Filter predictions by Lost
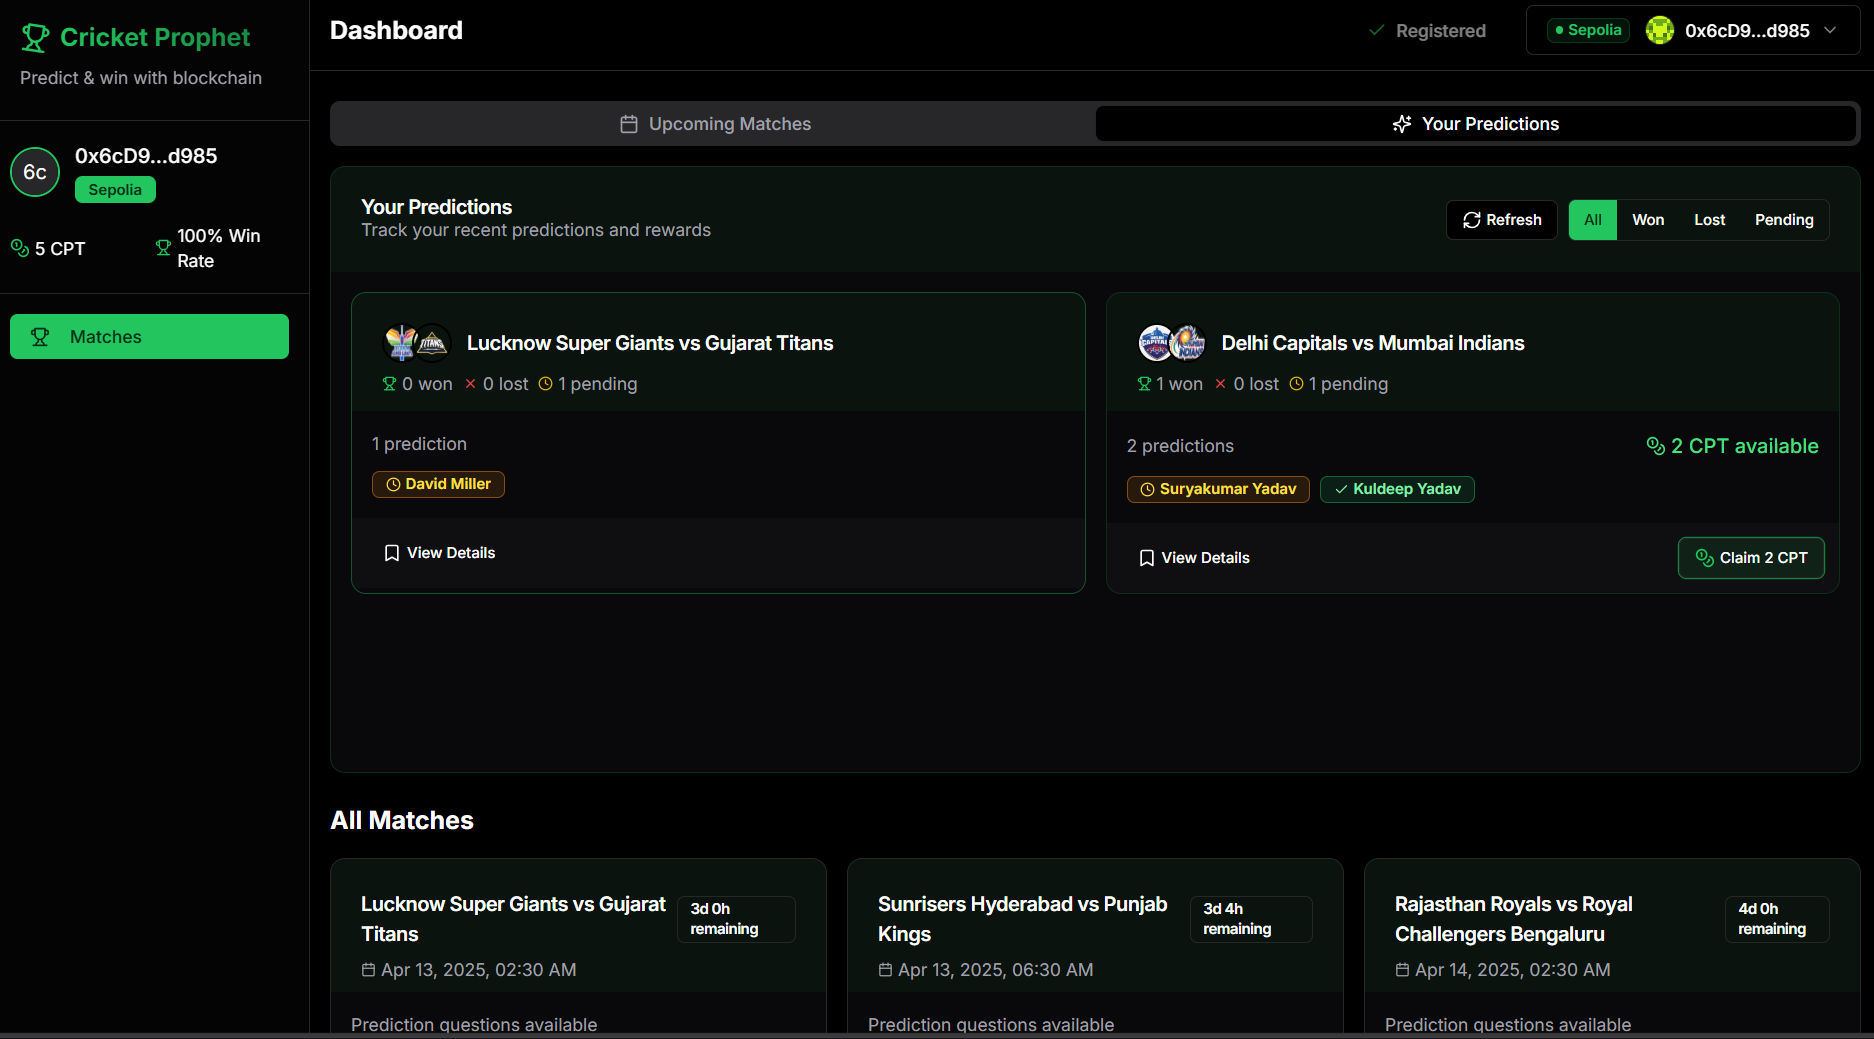This screenshot has width=1874, height=1039. (x=1709, y=220)
